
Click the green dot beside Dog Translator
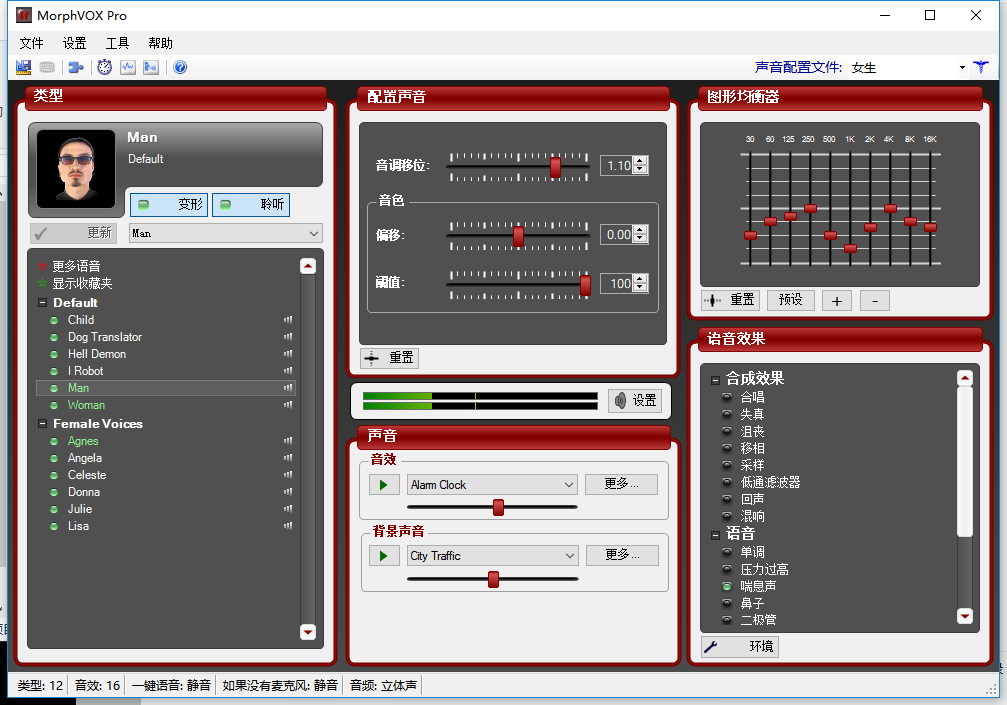[x=54, y=337]
